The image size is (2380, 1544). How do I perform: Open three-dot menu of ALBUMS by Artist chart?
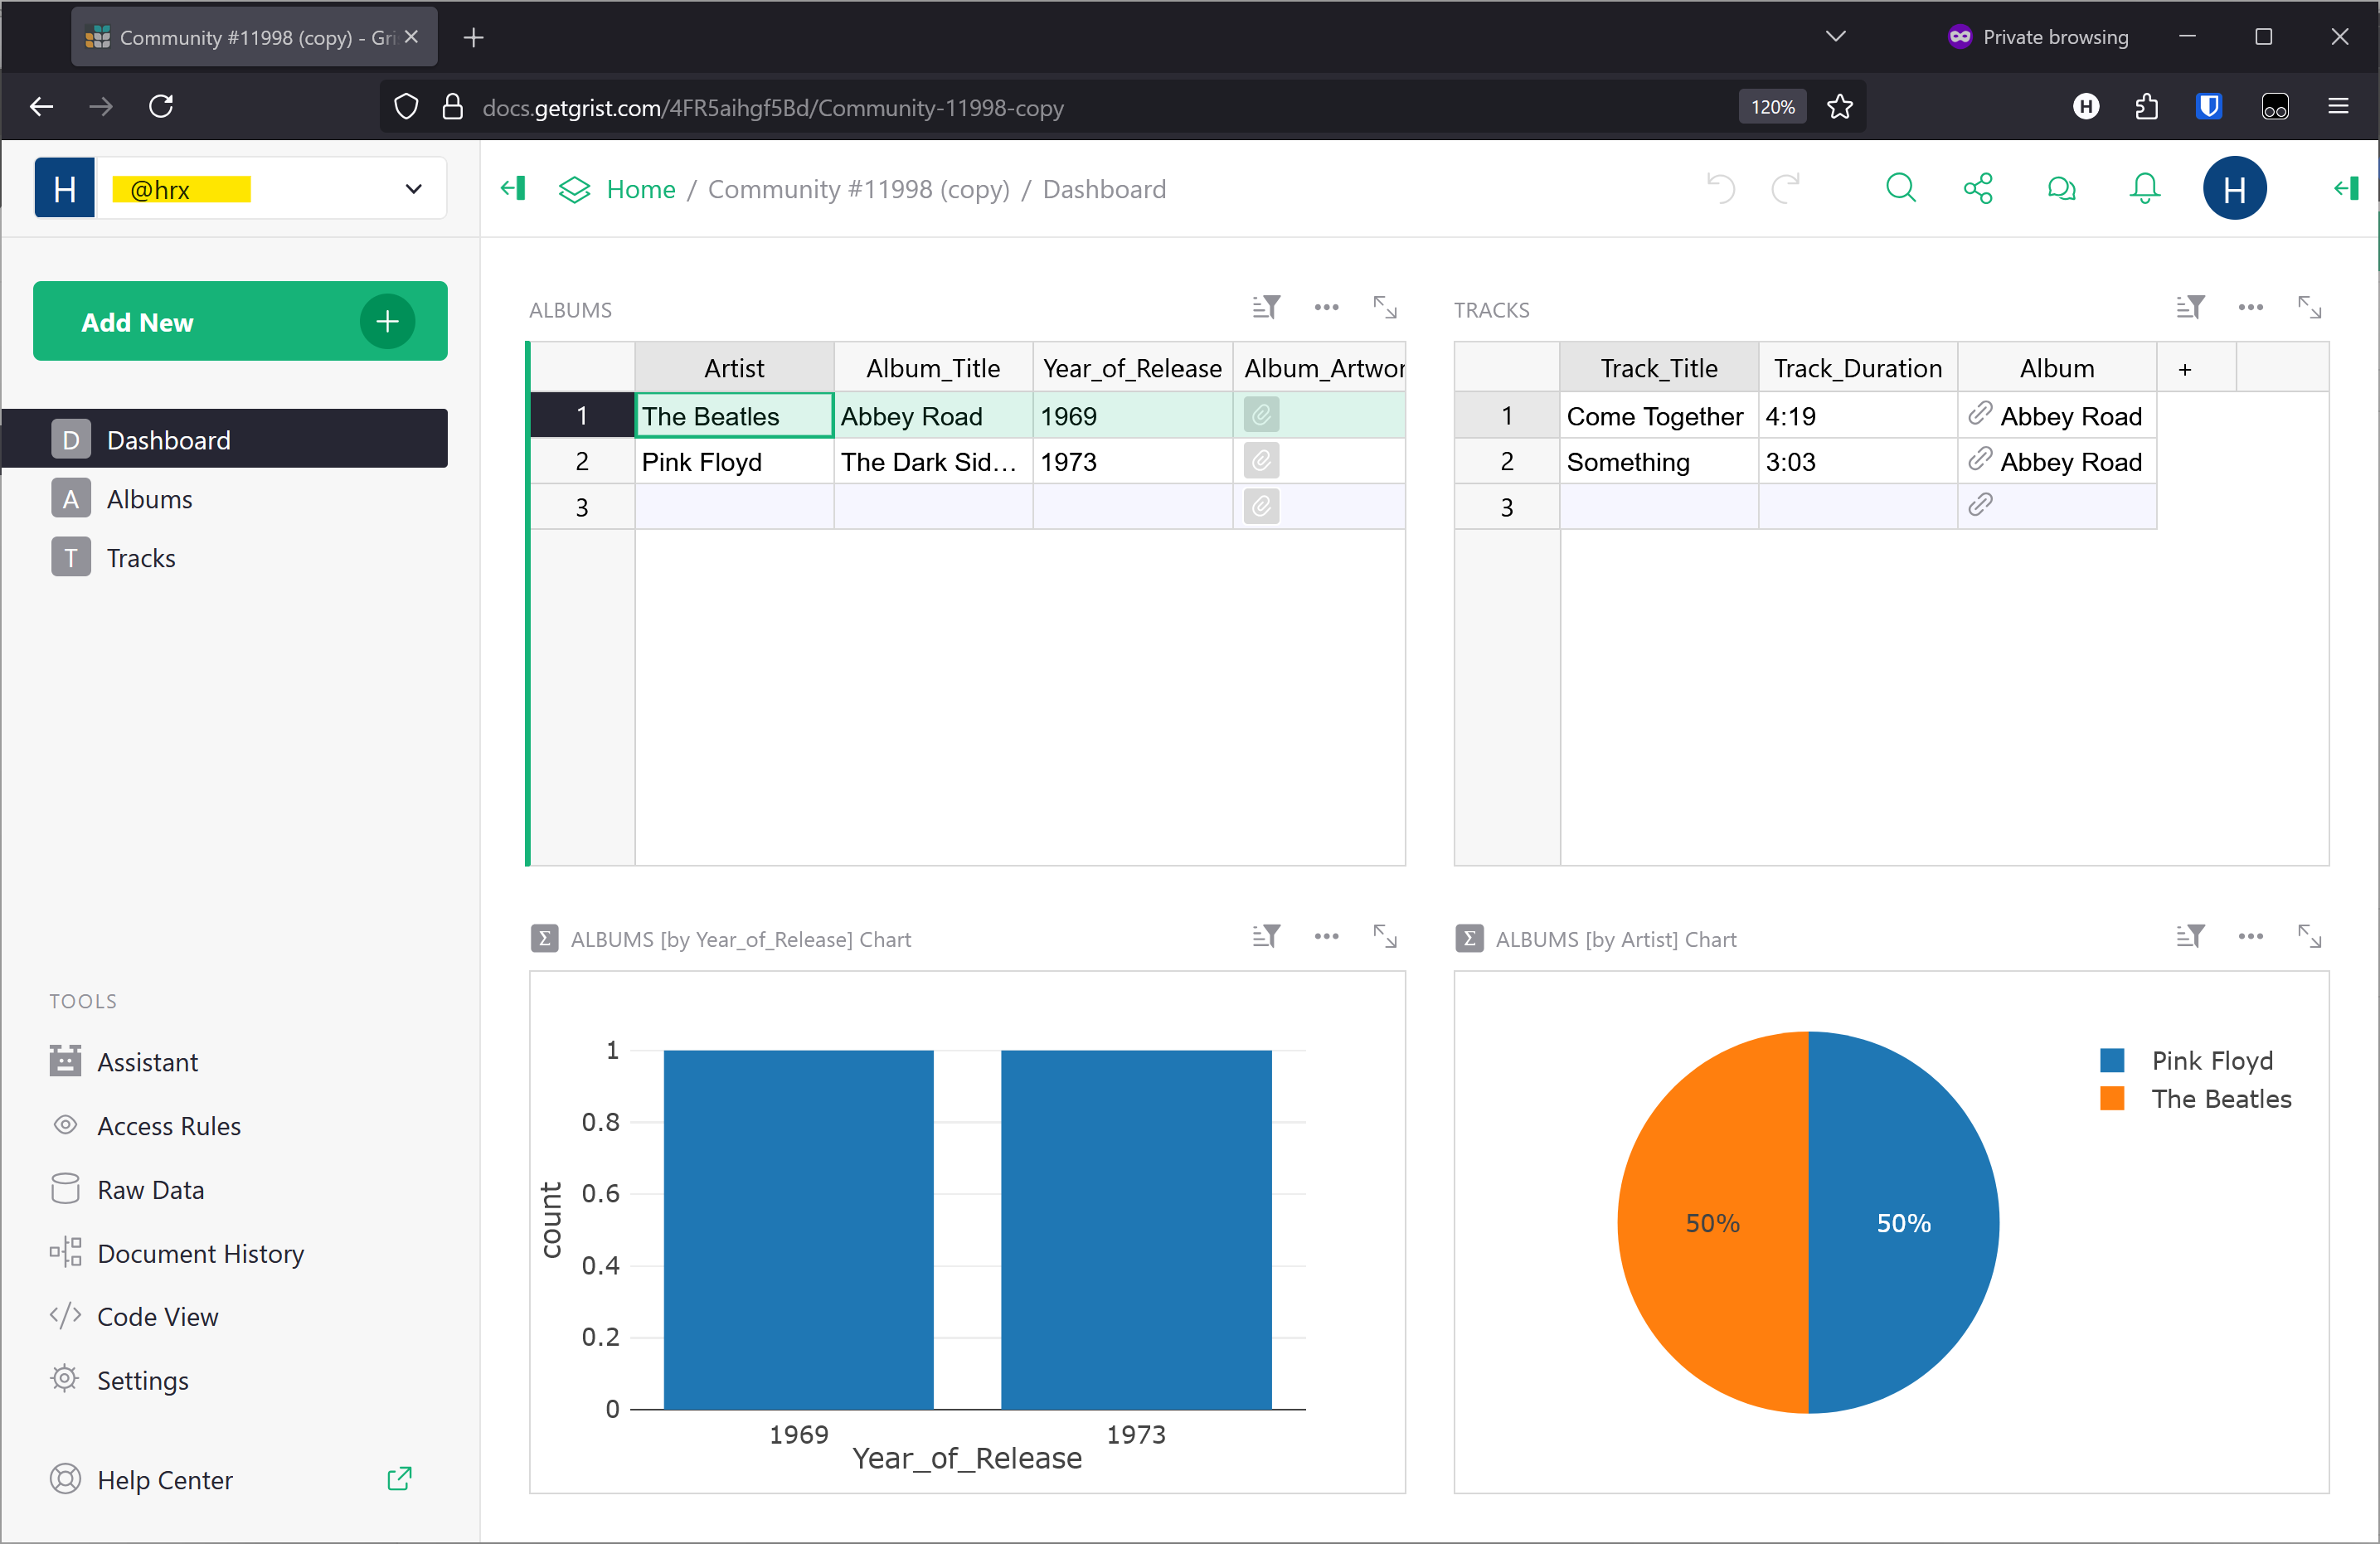coord(2250,936)
